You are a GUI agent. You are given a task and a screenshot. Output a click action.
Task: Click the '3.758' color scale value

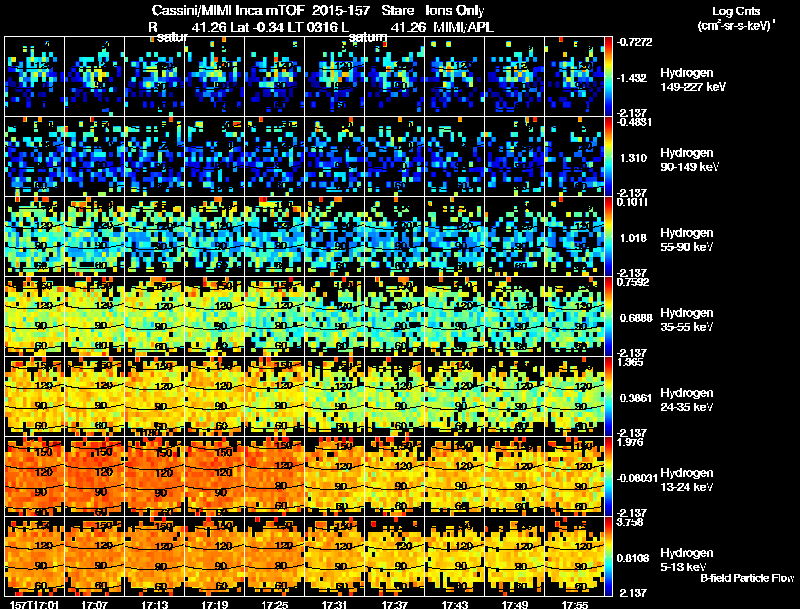pyautogui.click(x=630, y=522)
